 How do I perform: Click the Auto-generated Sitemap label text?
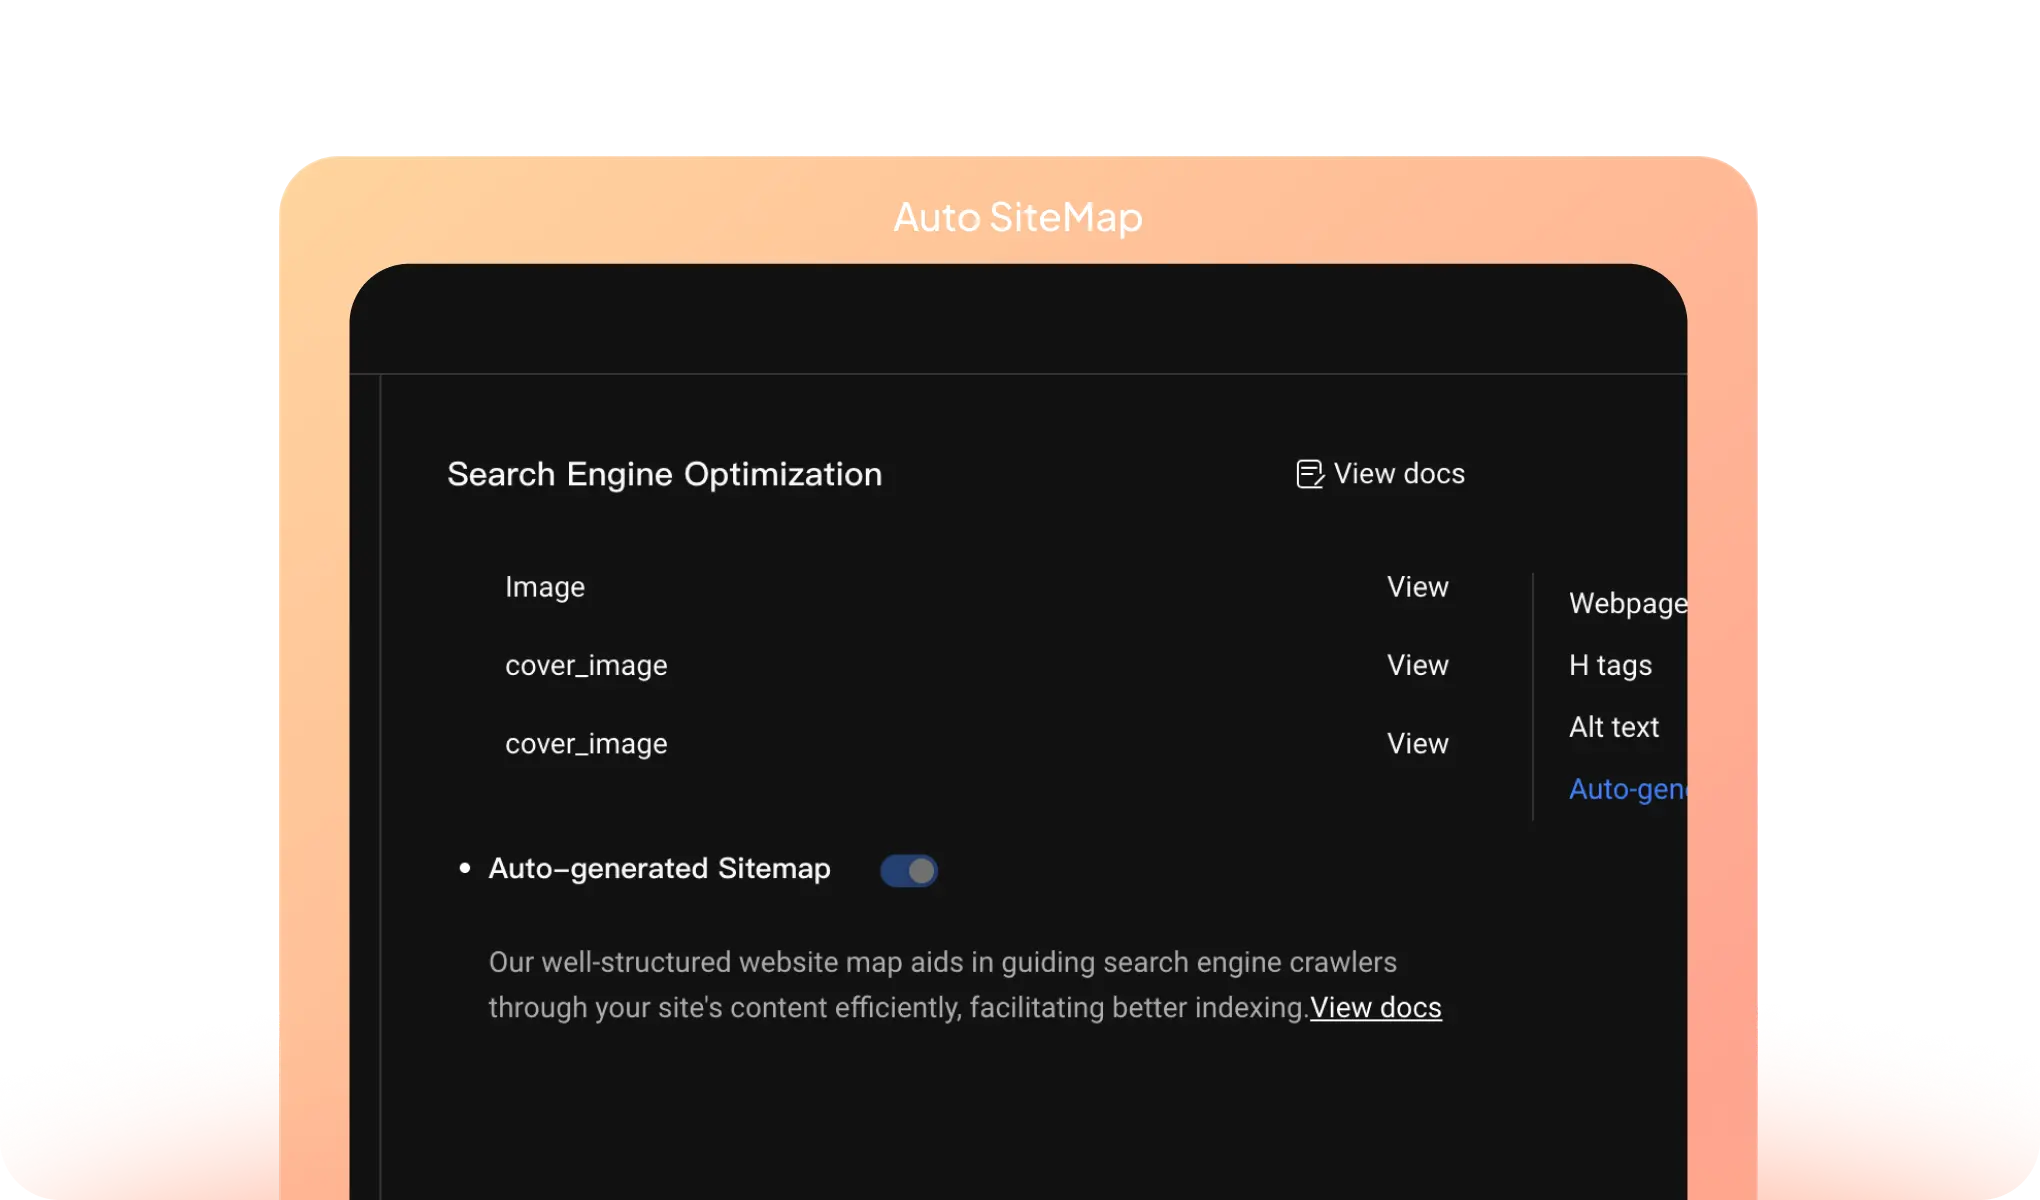660,869
